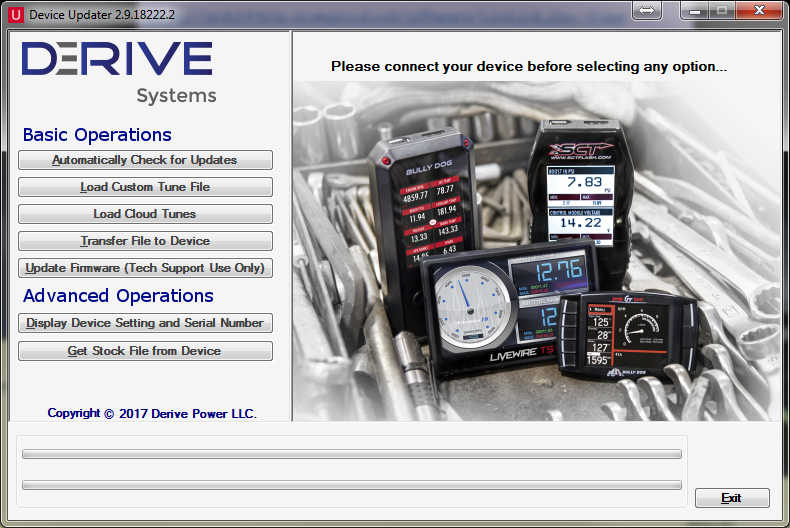The image size is (790, 528).
Task: Click Copyright 2017 Derive Power LLC text
Action: pos(152,414)
